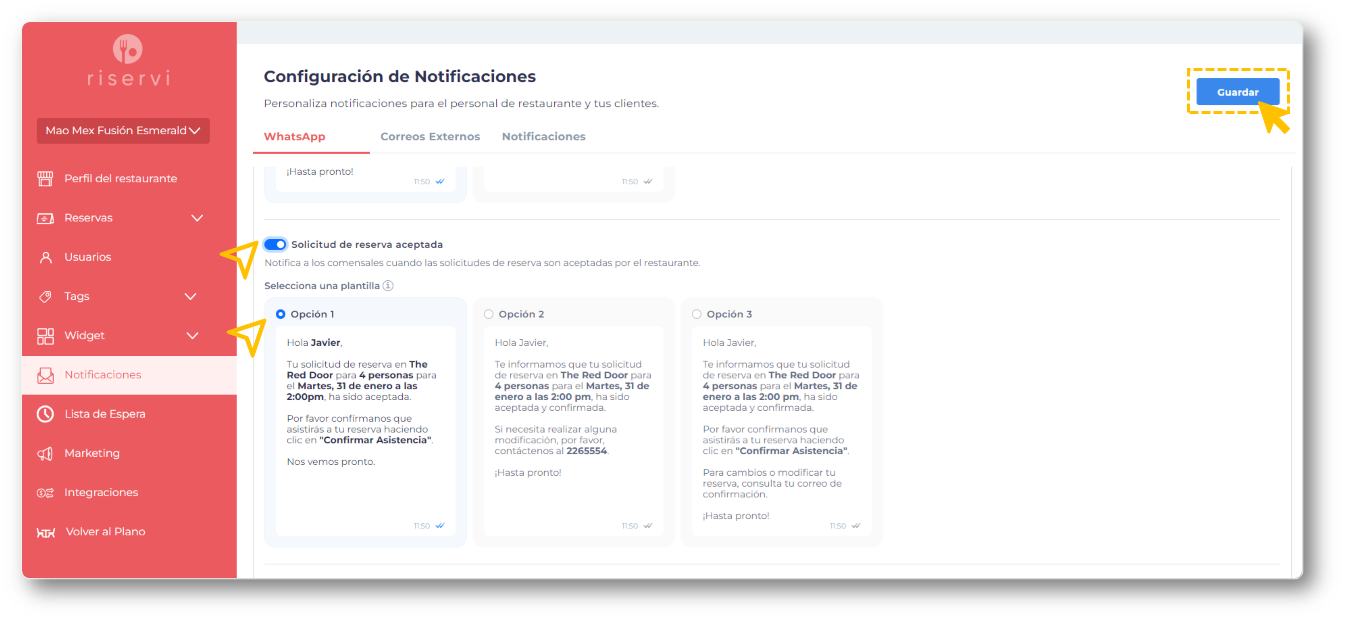Disable Solicitud de reserva aceptada toggle
The height and width of the screenshot is (621, 1345).
pyautogui.click(x=276, y=244)
